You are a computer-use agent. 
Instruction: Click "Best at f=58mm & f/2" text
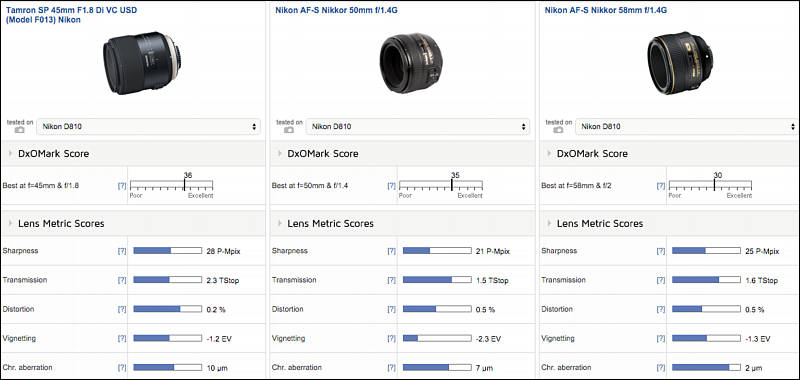576,186
